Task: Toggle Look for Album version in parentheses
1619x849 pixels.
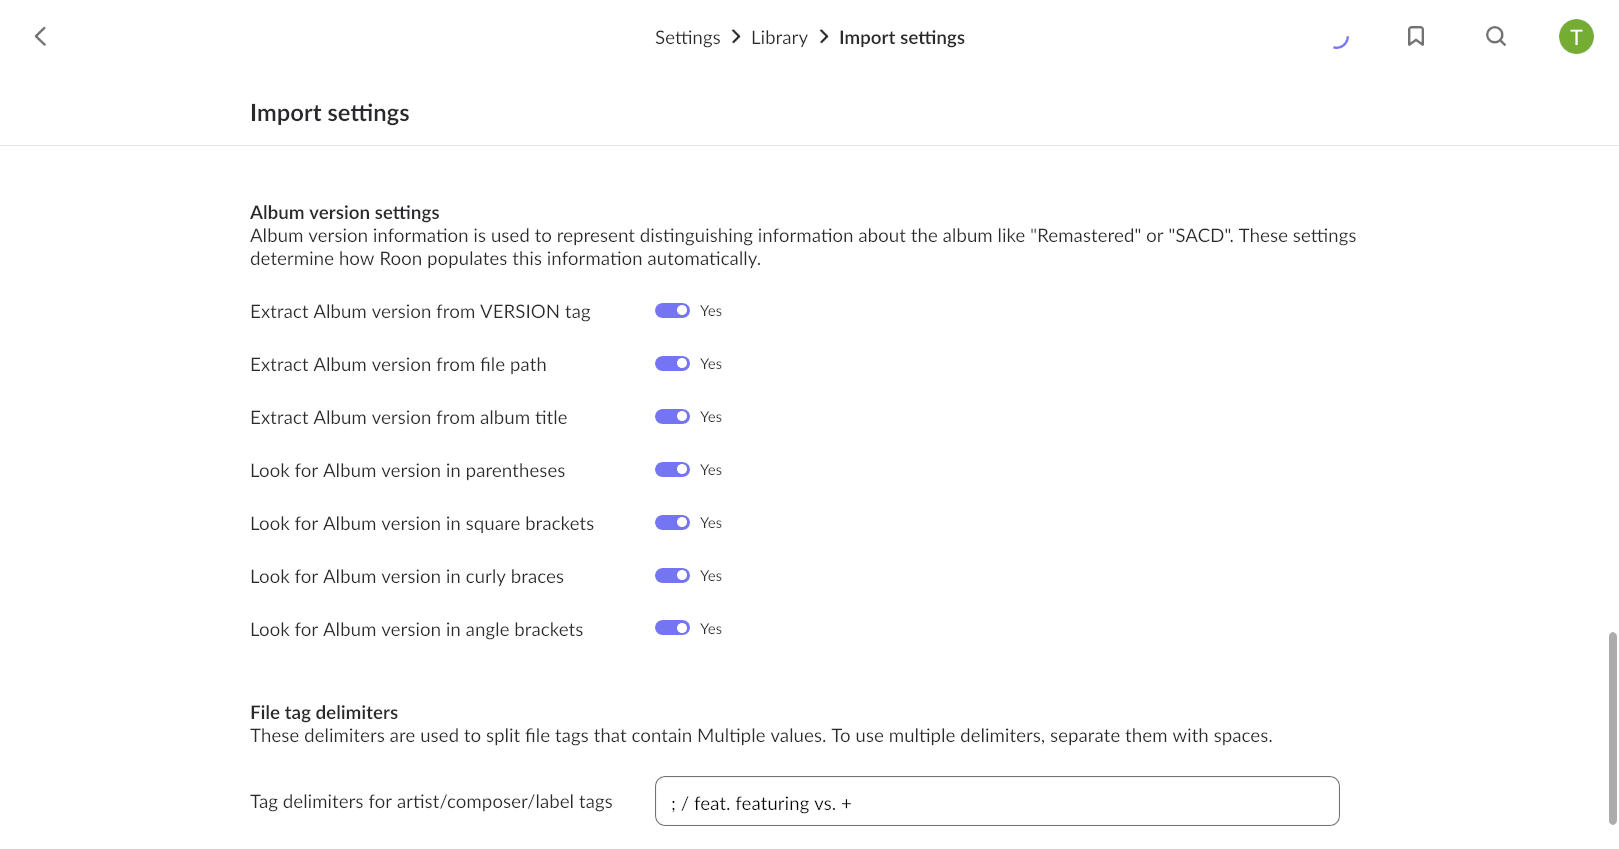Action: coord(672,470)
